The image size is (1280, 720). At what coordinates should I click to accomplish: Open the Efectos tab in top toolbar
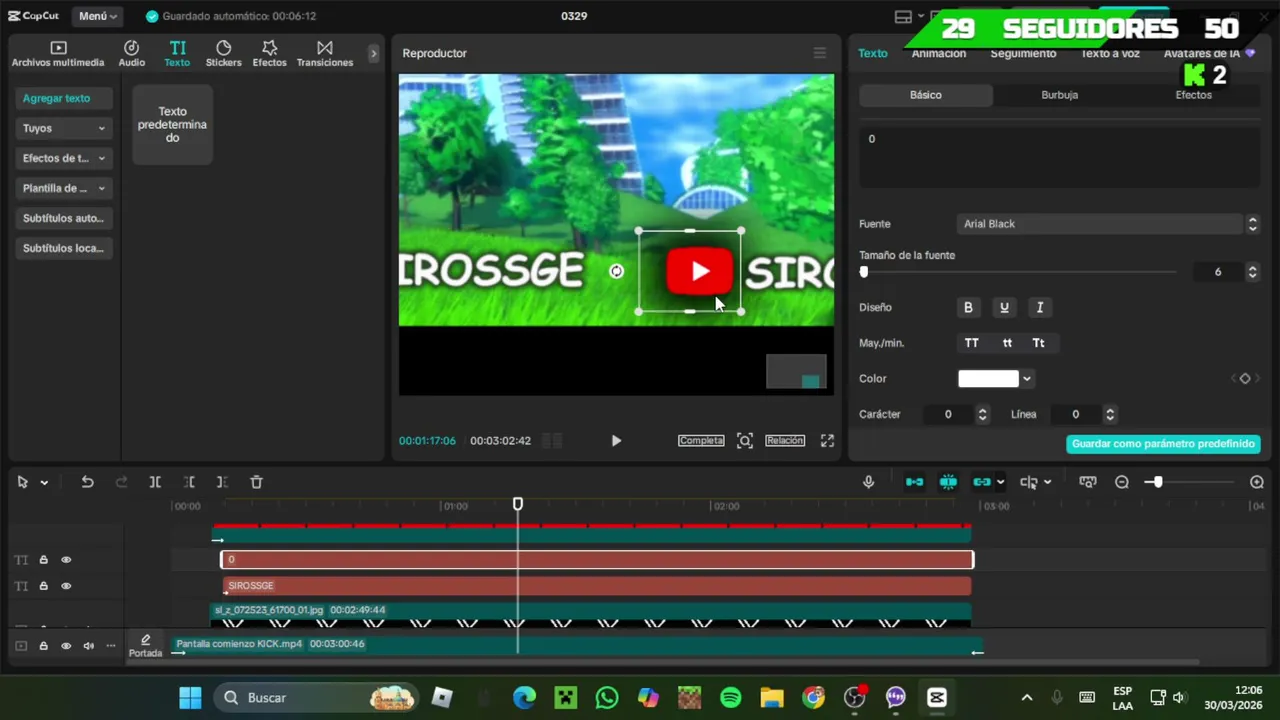click(269, 54)
